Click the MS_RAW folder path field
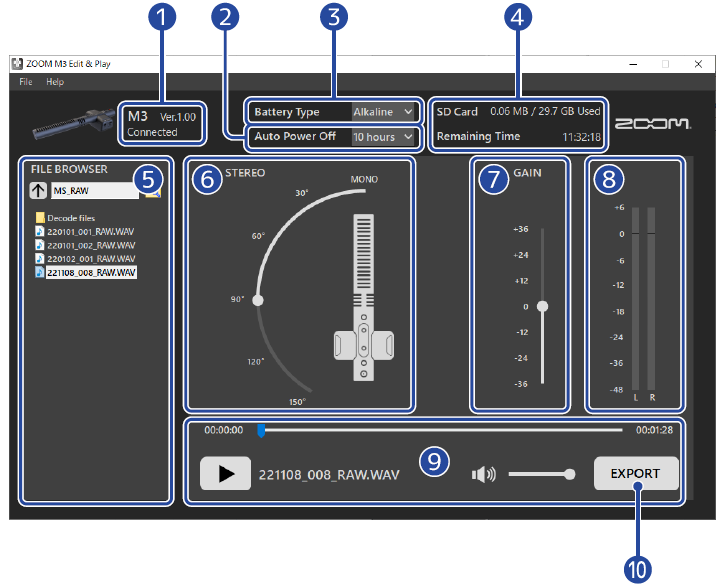This screenshot has width=726, height=588. pyautogui.click(x=95, y=191)
